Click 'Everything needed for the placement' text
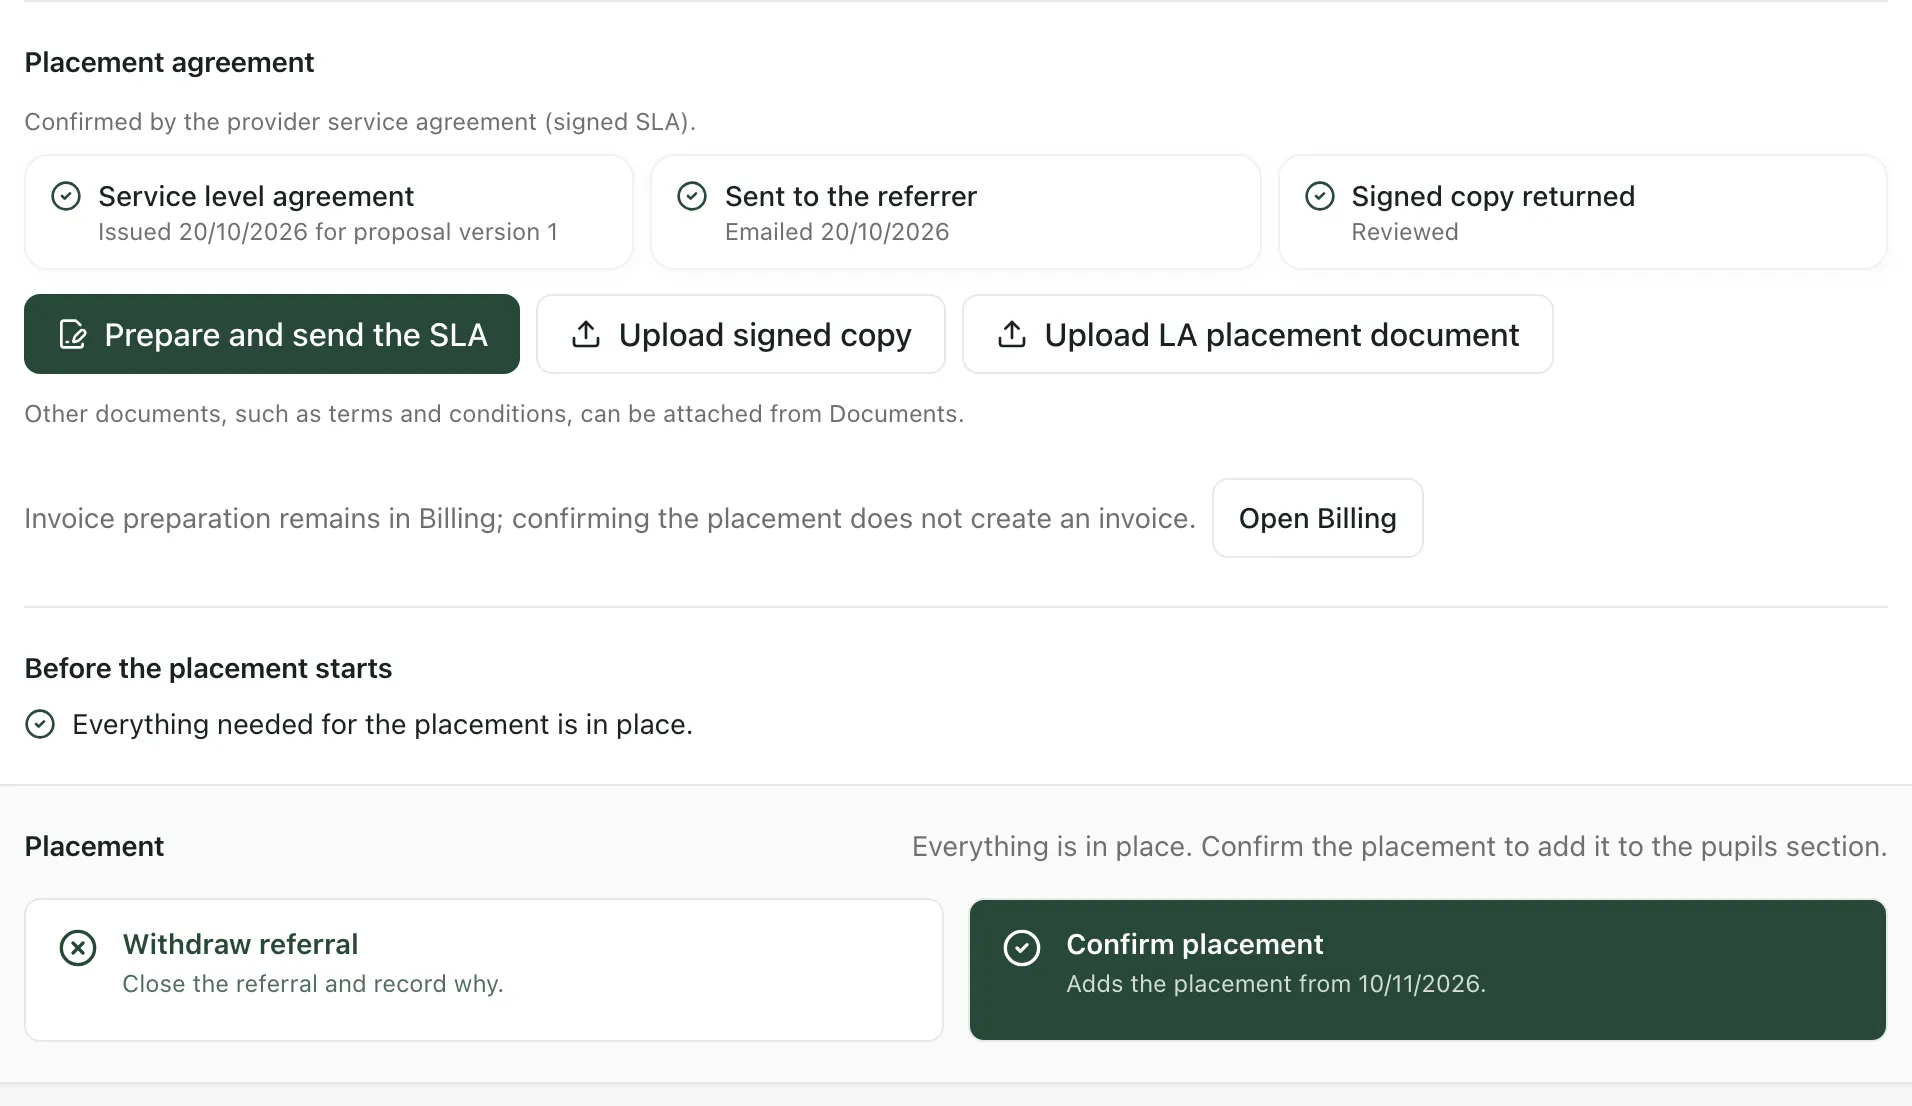The height and width of the screenshot is (1106, 1912). click(382, 724)
